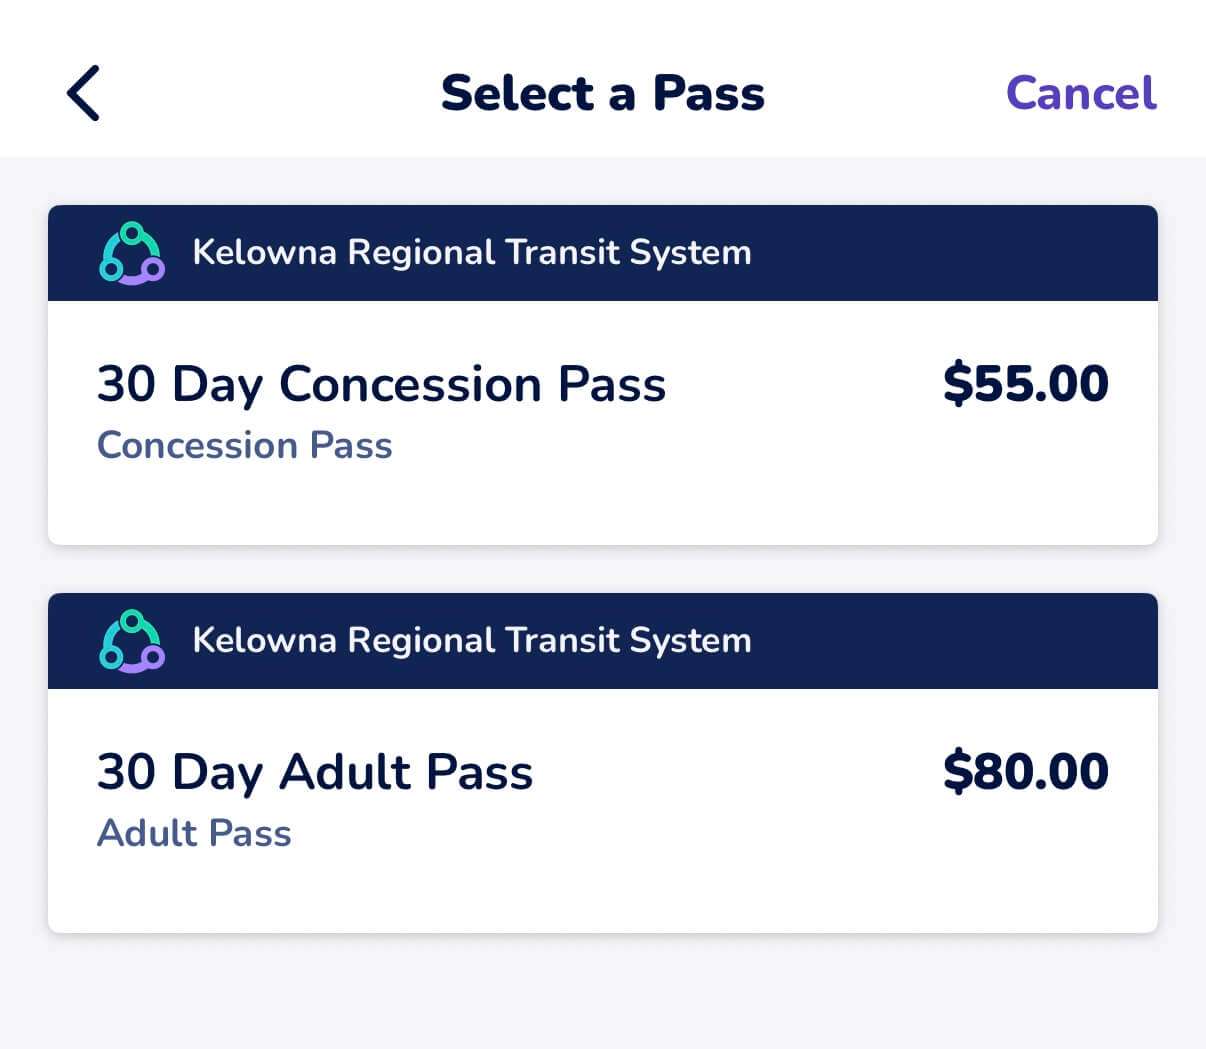Click the 'Select a Pass' page heading
The width and height of the screenshot is (1206, 1049).
click(x=603, y=93)
